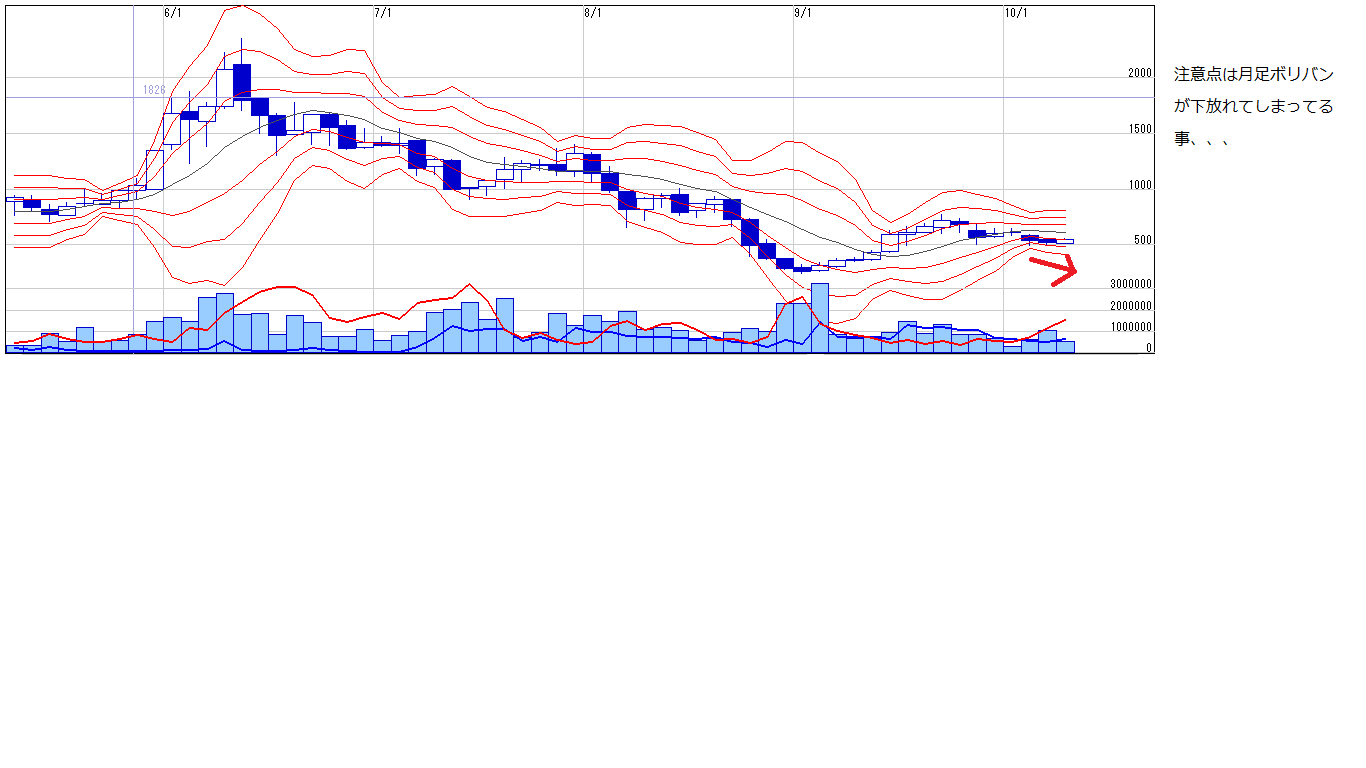The width and height of the screenshot is (1366, 768).
Task: Click the 3000000 volume axis label
Action: point(1130,284)
